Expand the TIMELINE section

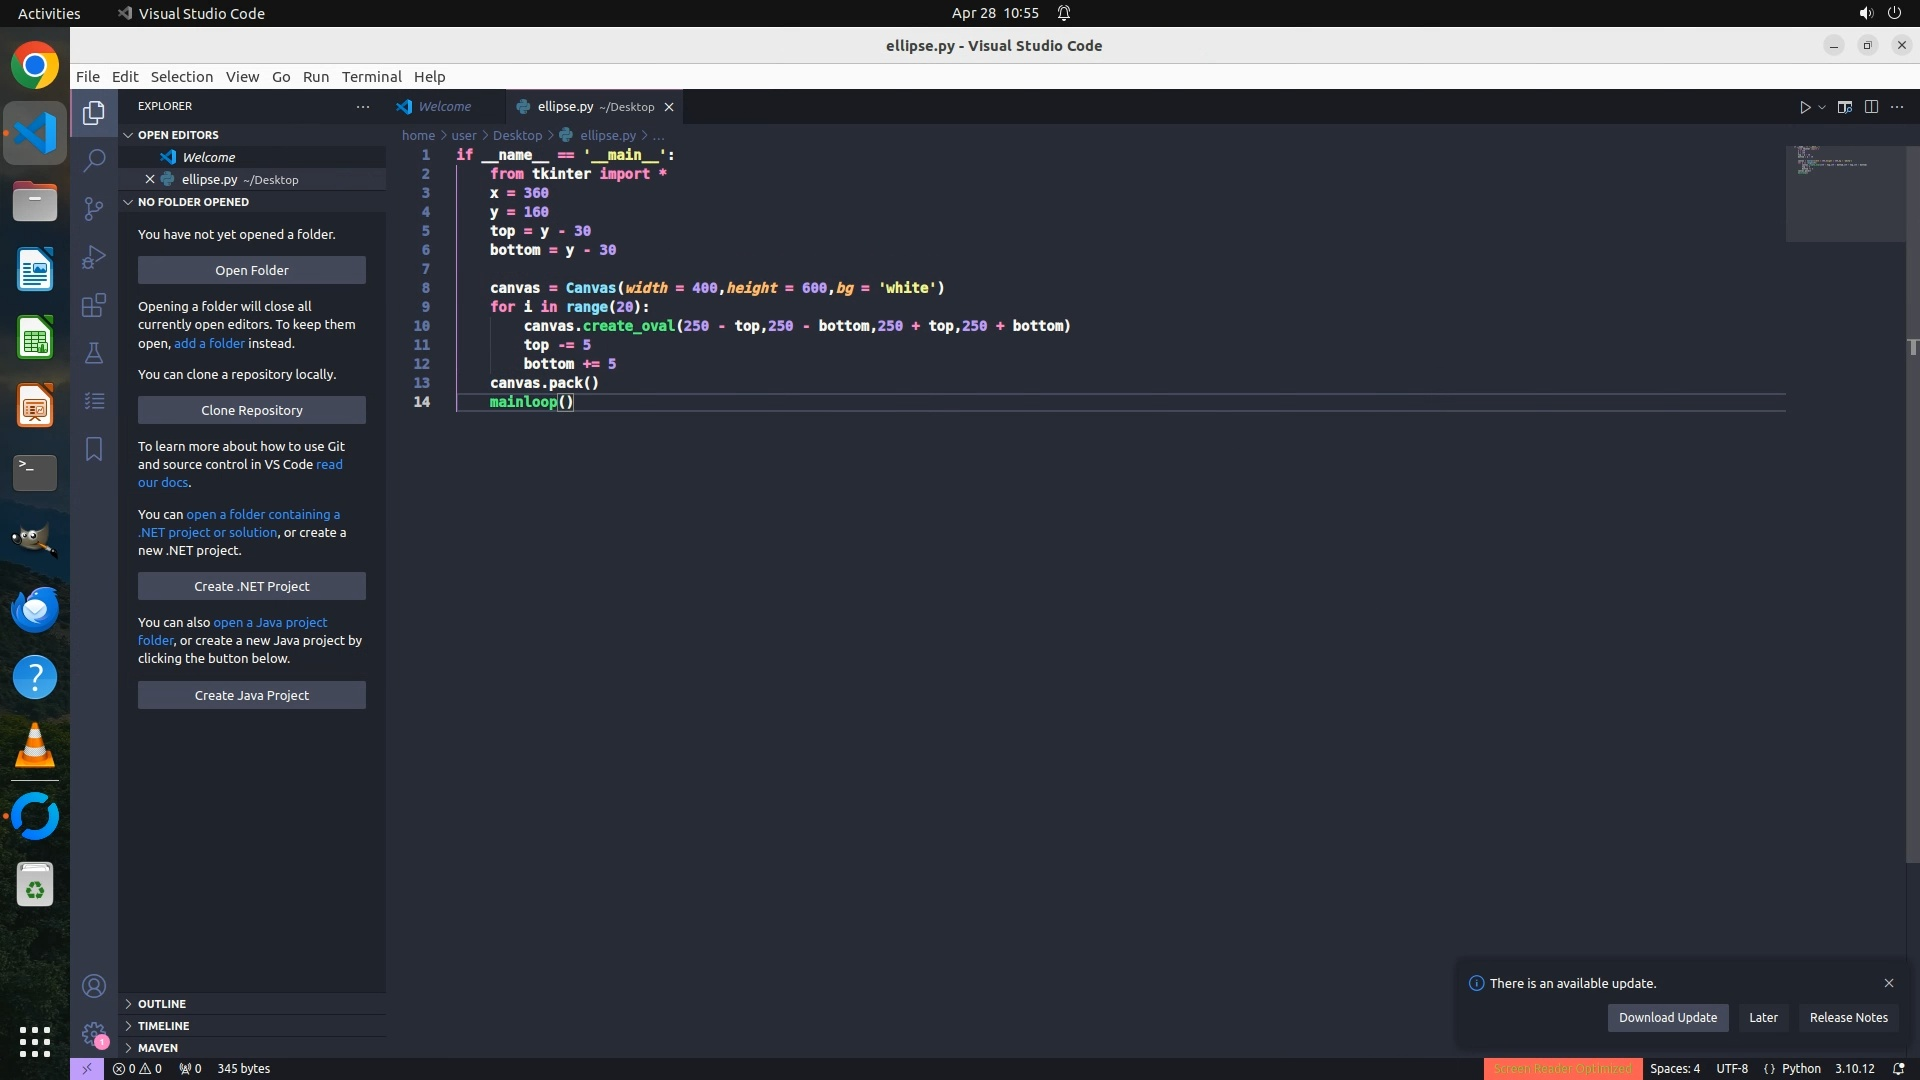(x=163, y=1025)
